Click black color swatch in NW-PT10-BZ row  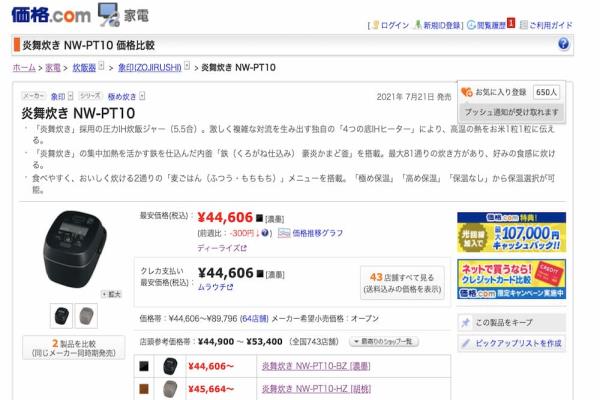[x=144, y=366]
